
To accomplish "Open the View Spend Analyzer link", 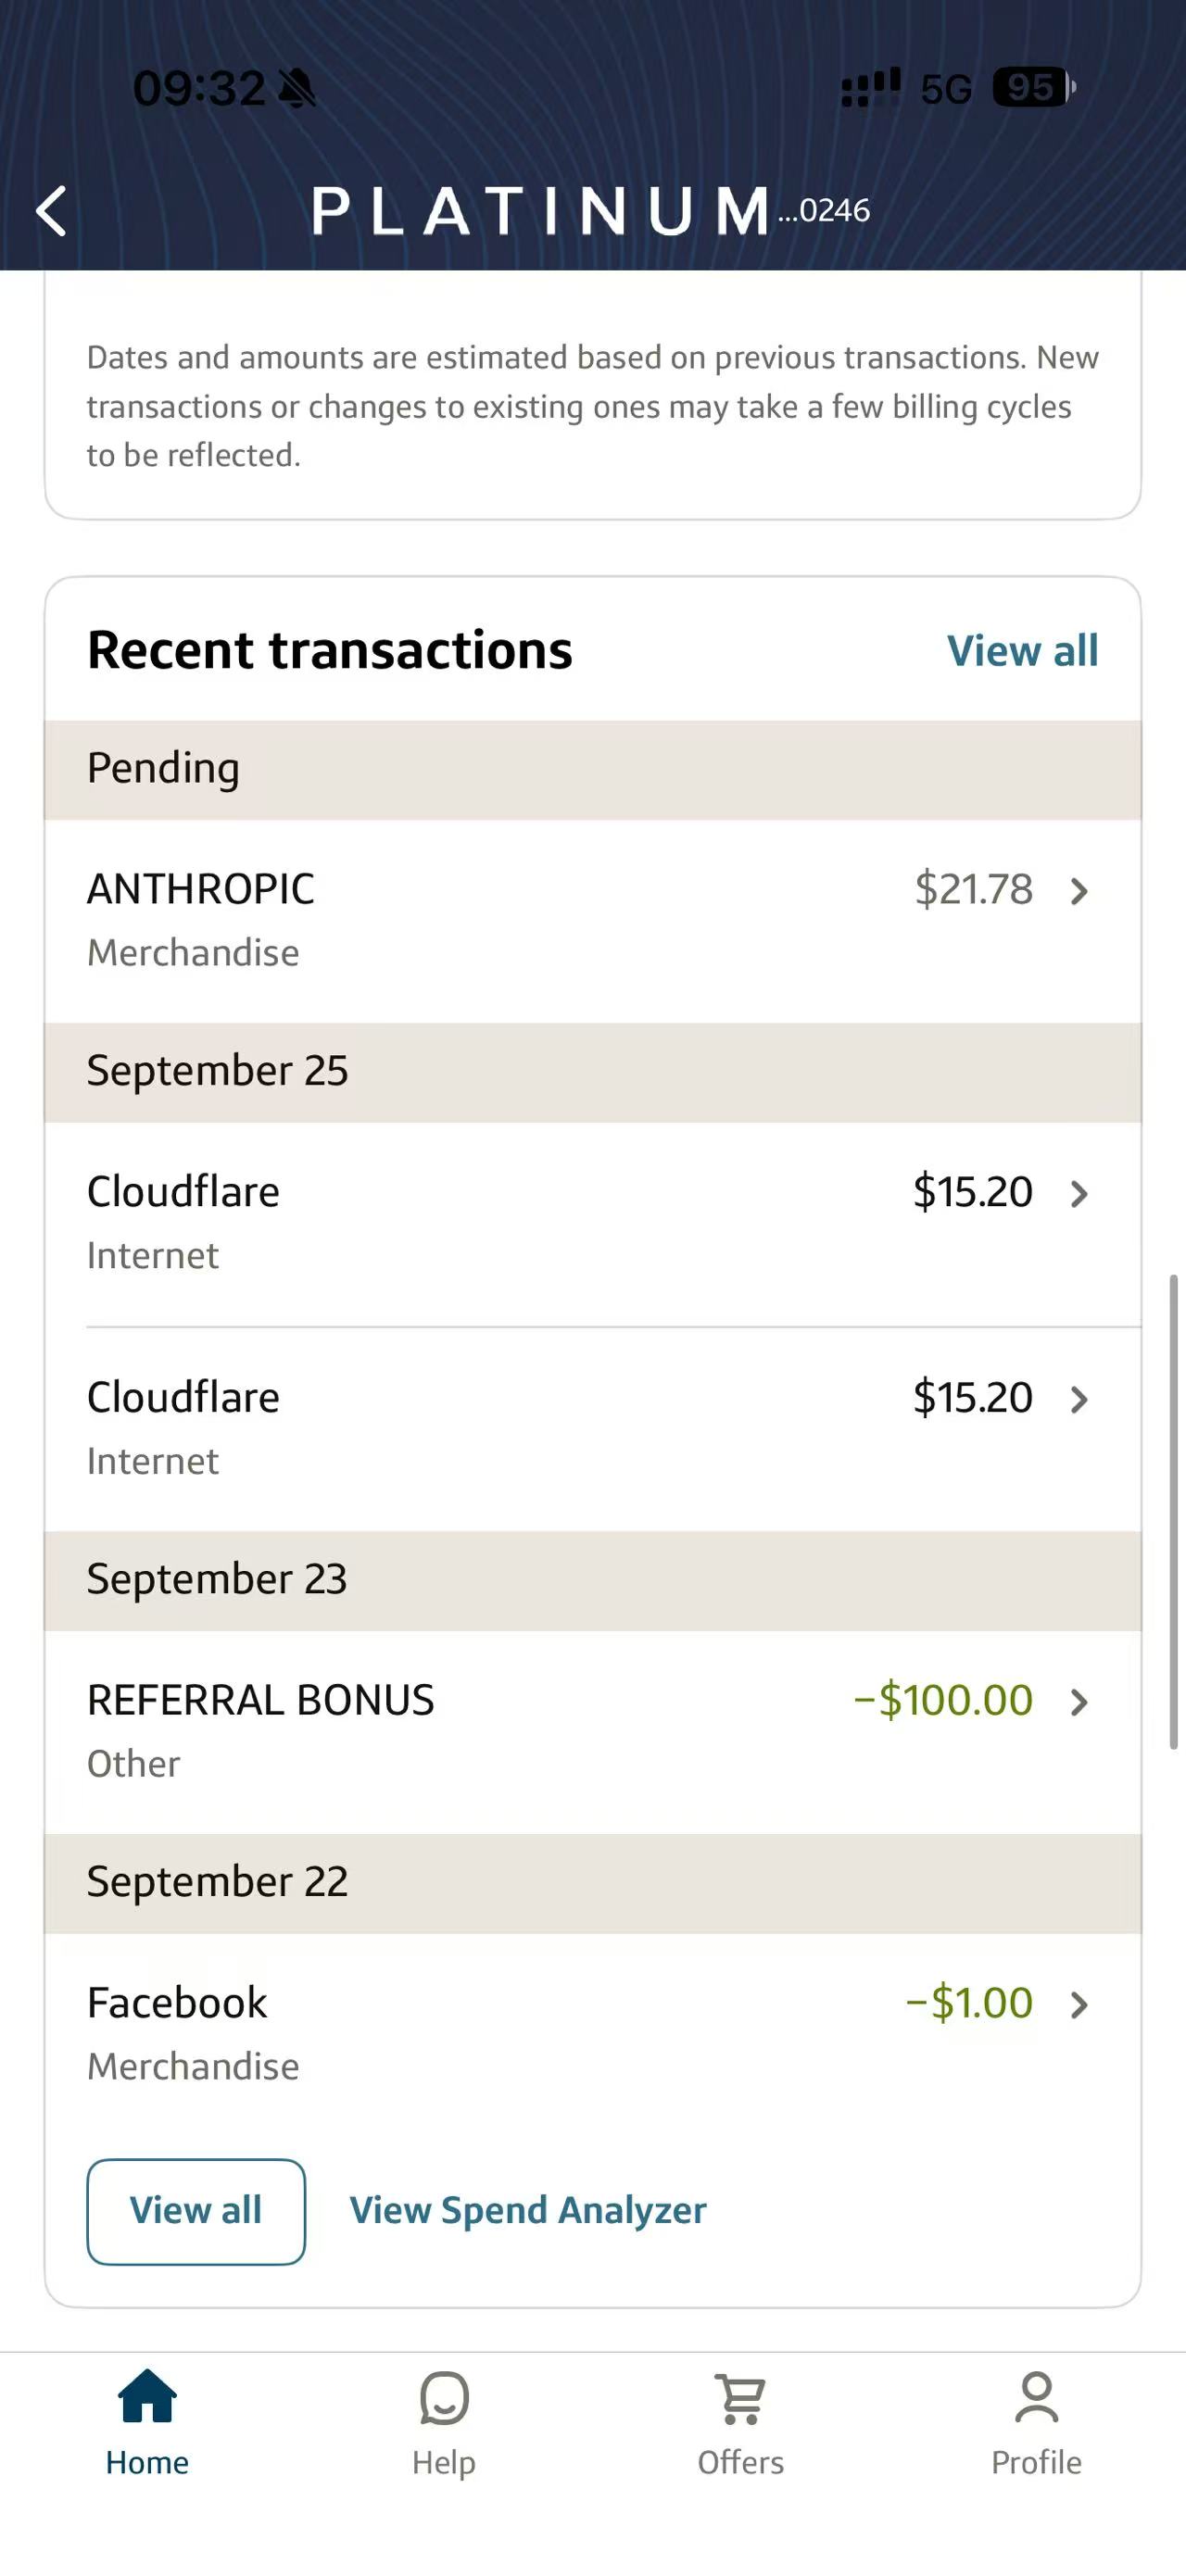I will 528,2211.
